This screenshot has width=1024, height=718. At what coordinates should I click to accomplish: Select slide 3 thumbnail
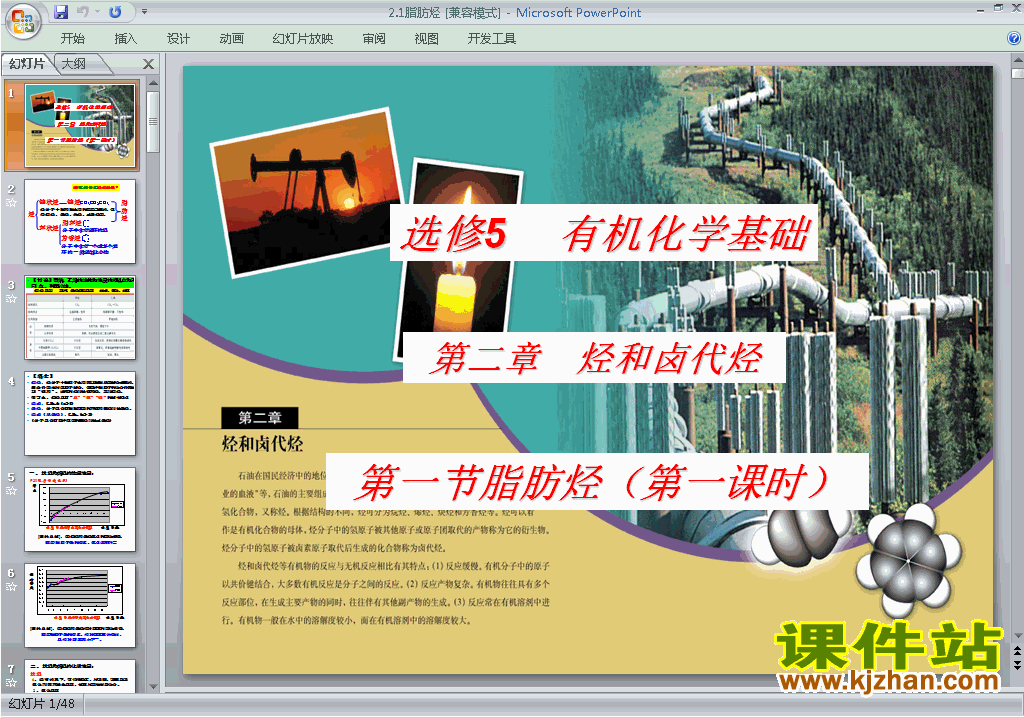80,318
